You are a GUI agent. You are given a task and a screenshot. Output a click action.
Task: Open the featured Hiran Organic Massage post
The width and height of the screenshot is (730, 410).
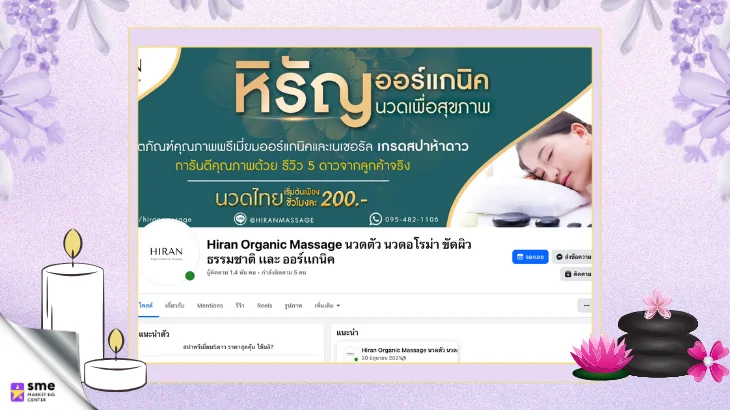pos(398,352)
